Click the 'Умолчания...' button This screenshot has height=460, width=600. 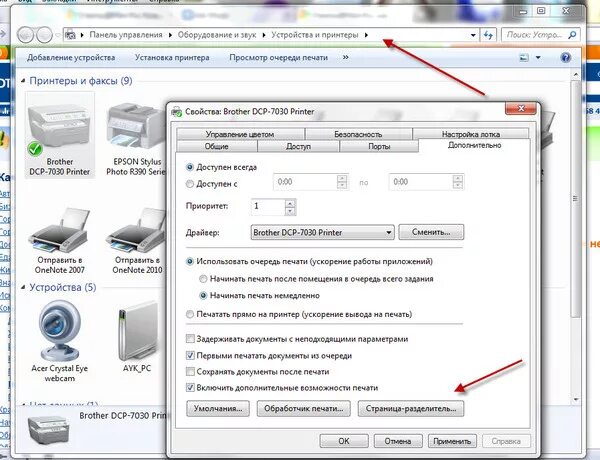pos(218,408)
